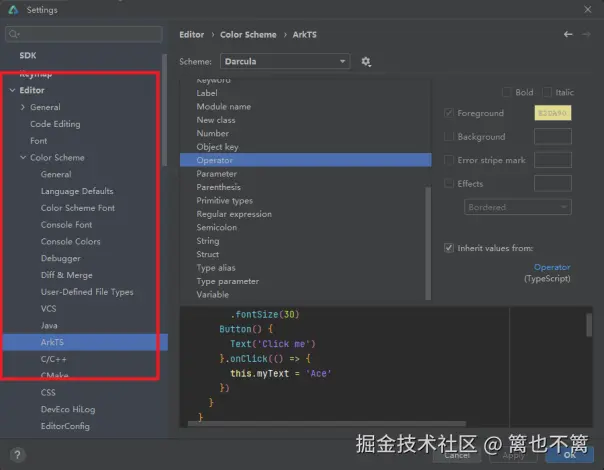This screenshot has width=604, height=470.
Task: Select Semicolon attribute
Action: (x=216, y=228)
